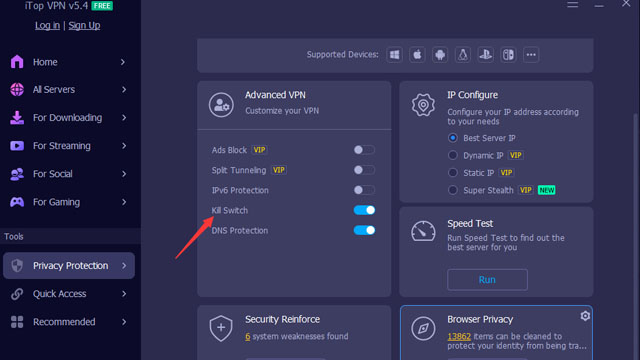This screenshot has width=640, height=360.
Task: Click the For Streaming play icon
Action: click(17, 146)
